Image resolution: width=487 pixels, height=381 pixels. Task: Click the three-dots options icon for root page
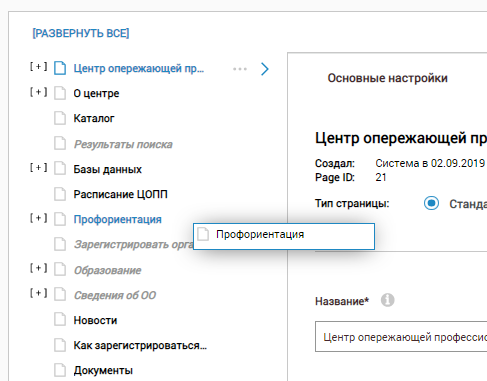(x=240, y=69)
